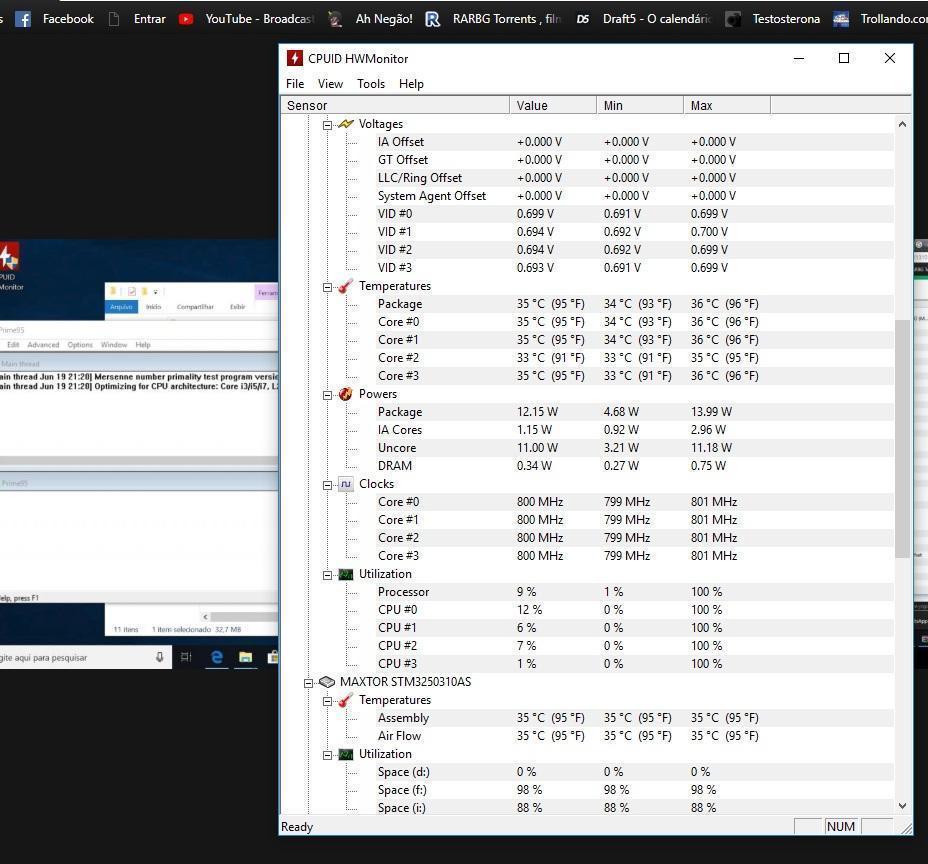Collapse the MAXTOR STM3250310AS drive node
928x864 pixels.
point(309,683)
